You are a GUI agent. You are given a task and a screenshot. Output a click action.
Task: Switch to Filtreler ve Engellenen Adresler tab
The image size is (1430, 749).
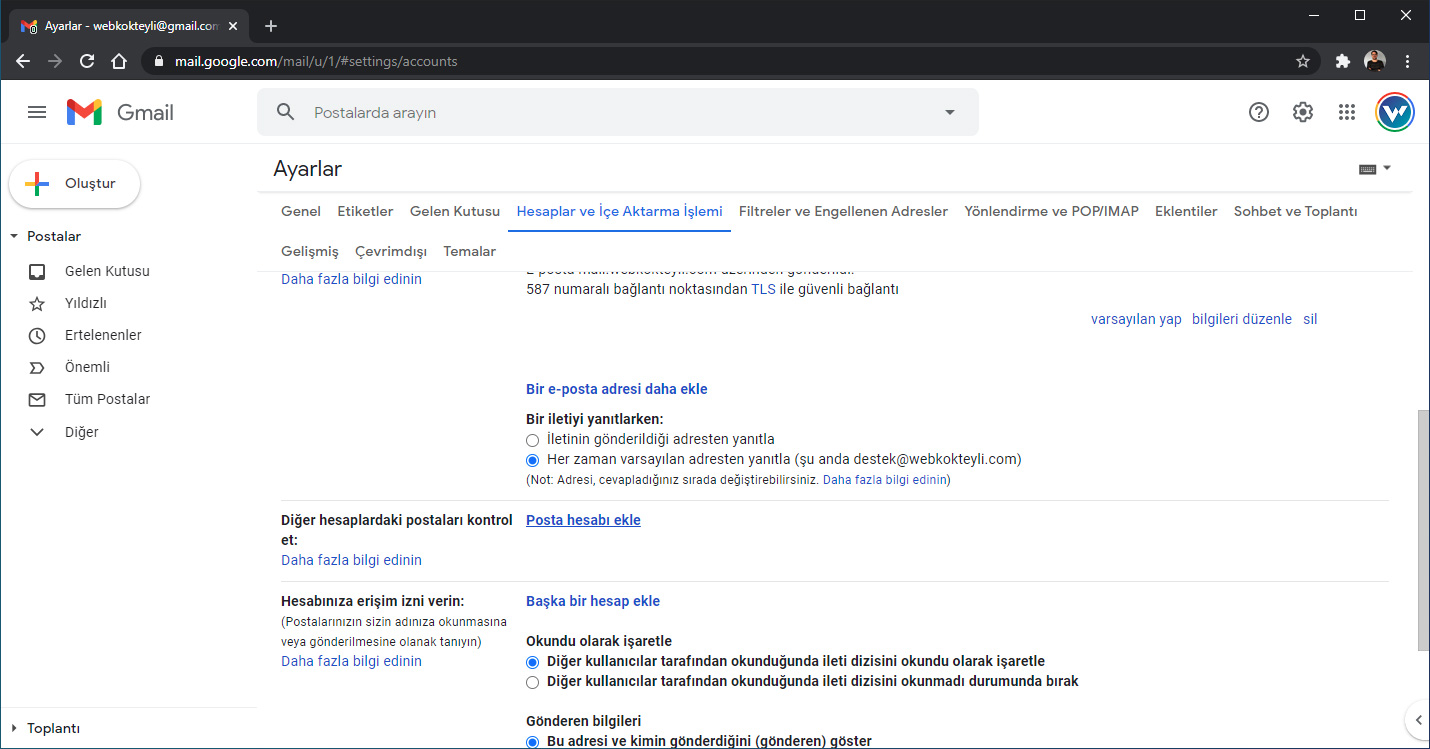[x=843, y=211]
